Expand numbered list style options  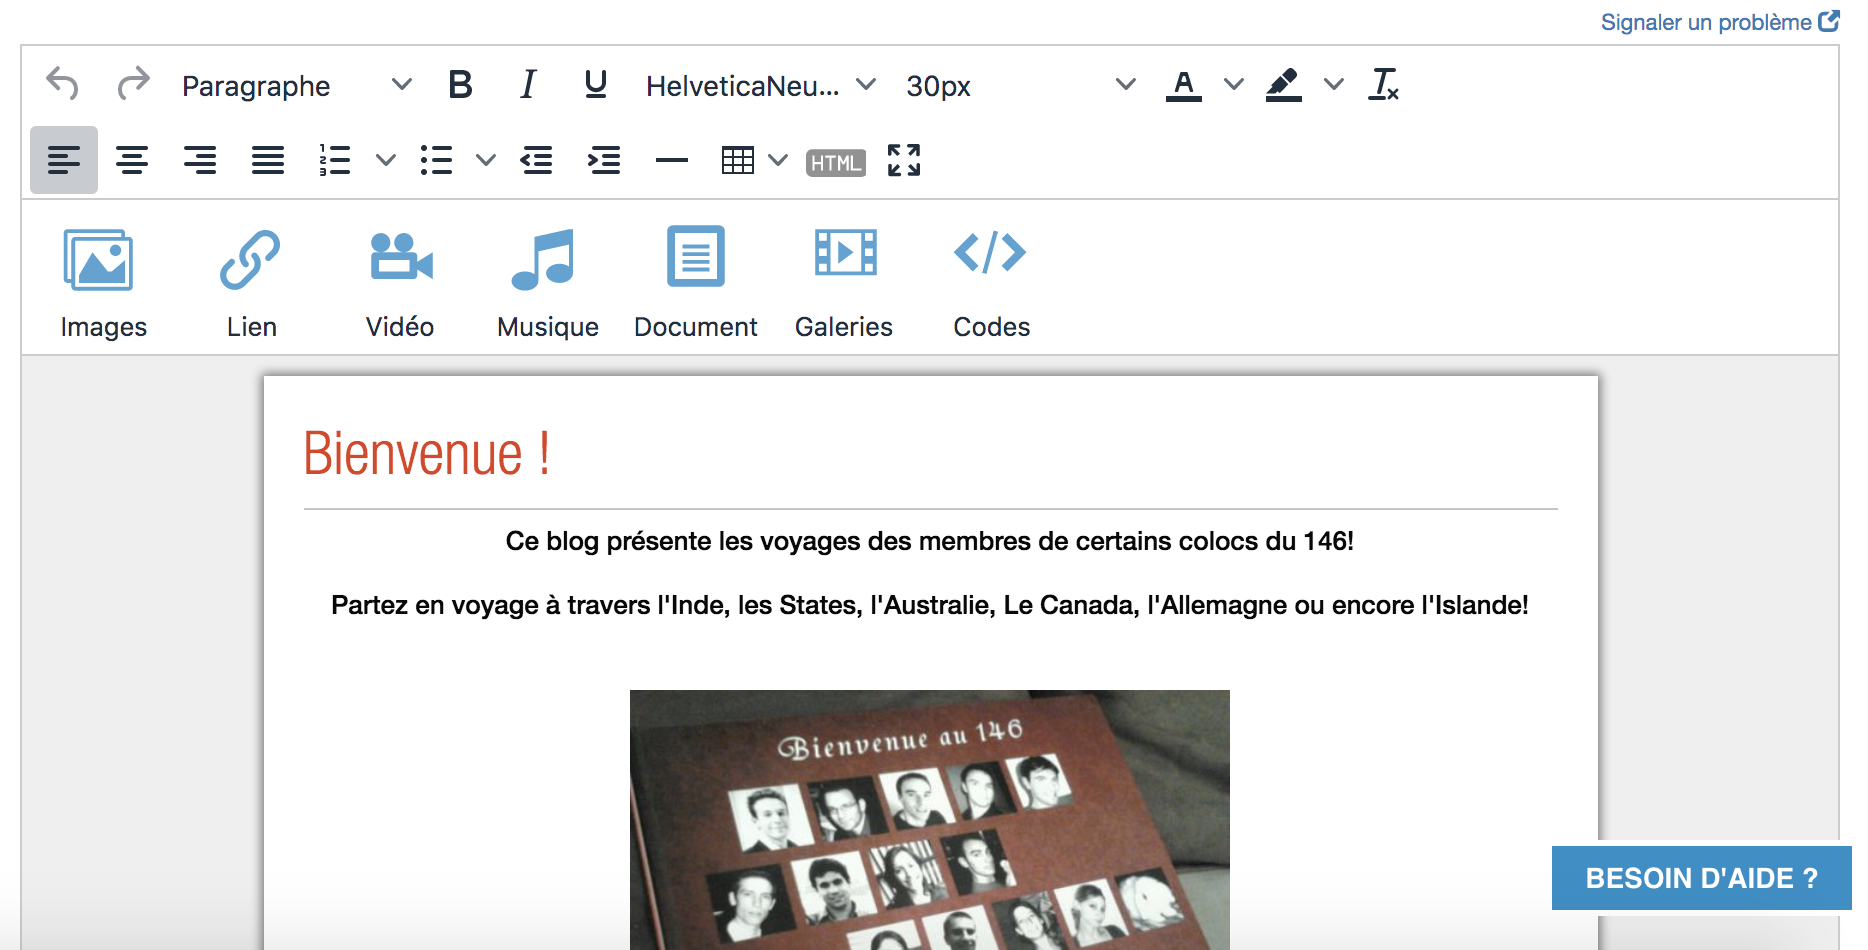point(386,160)
